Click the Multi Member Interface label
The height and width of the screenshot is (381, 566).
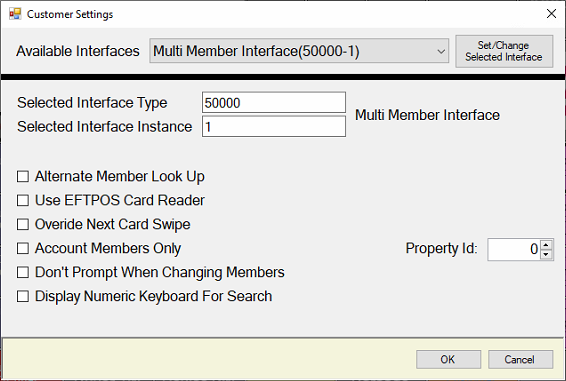(427, 115)
